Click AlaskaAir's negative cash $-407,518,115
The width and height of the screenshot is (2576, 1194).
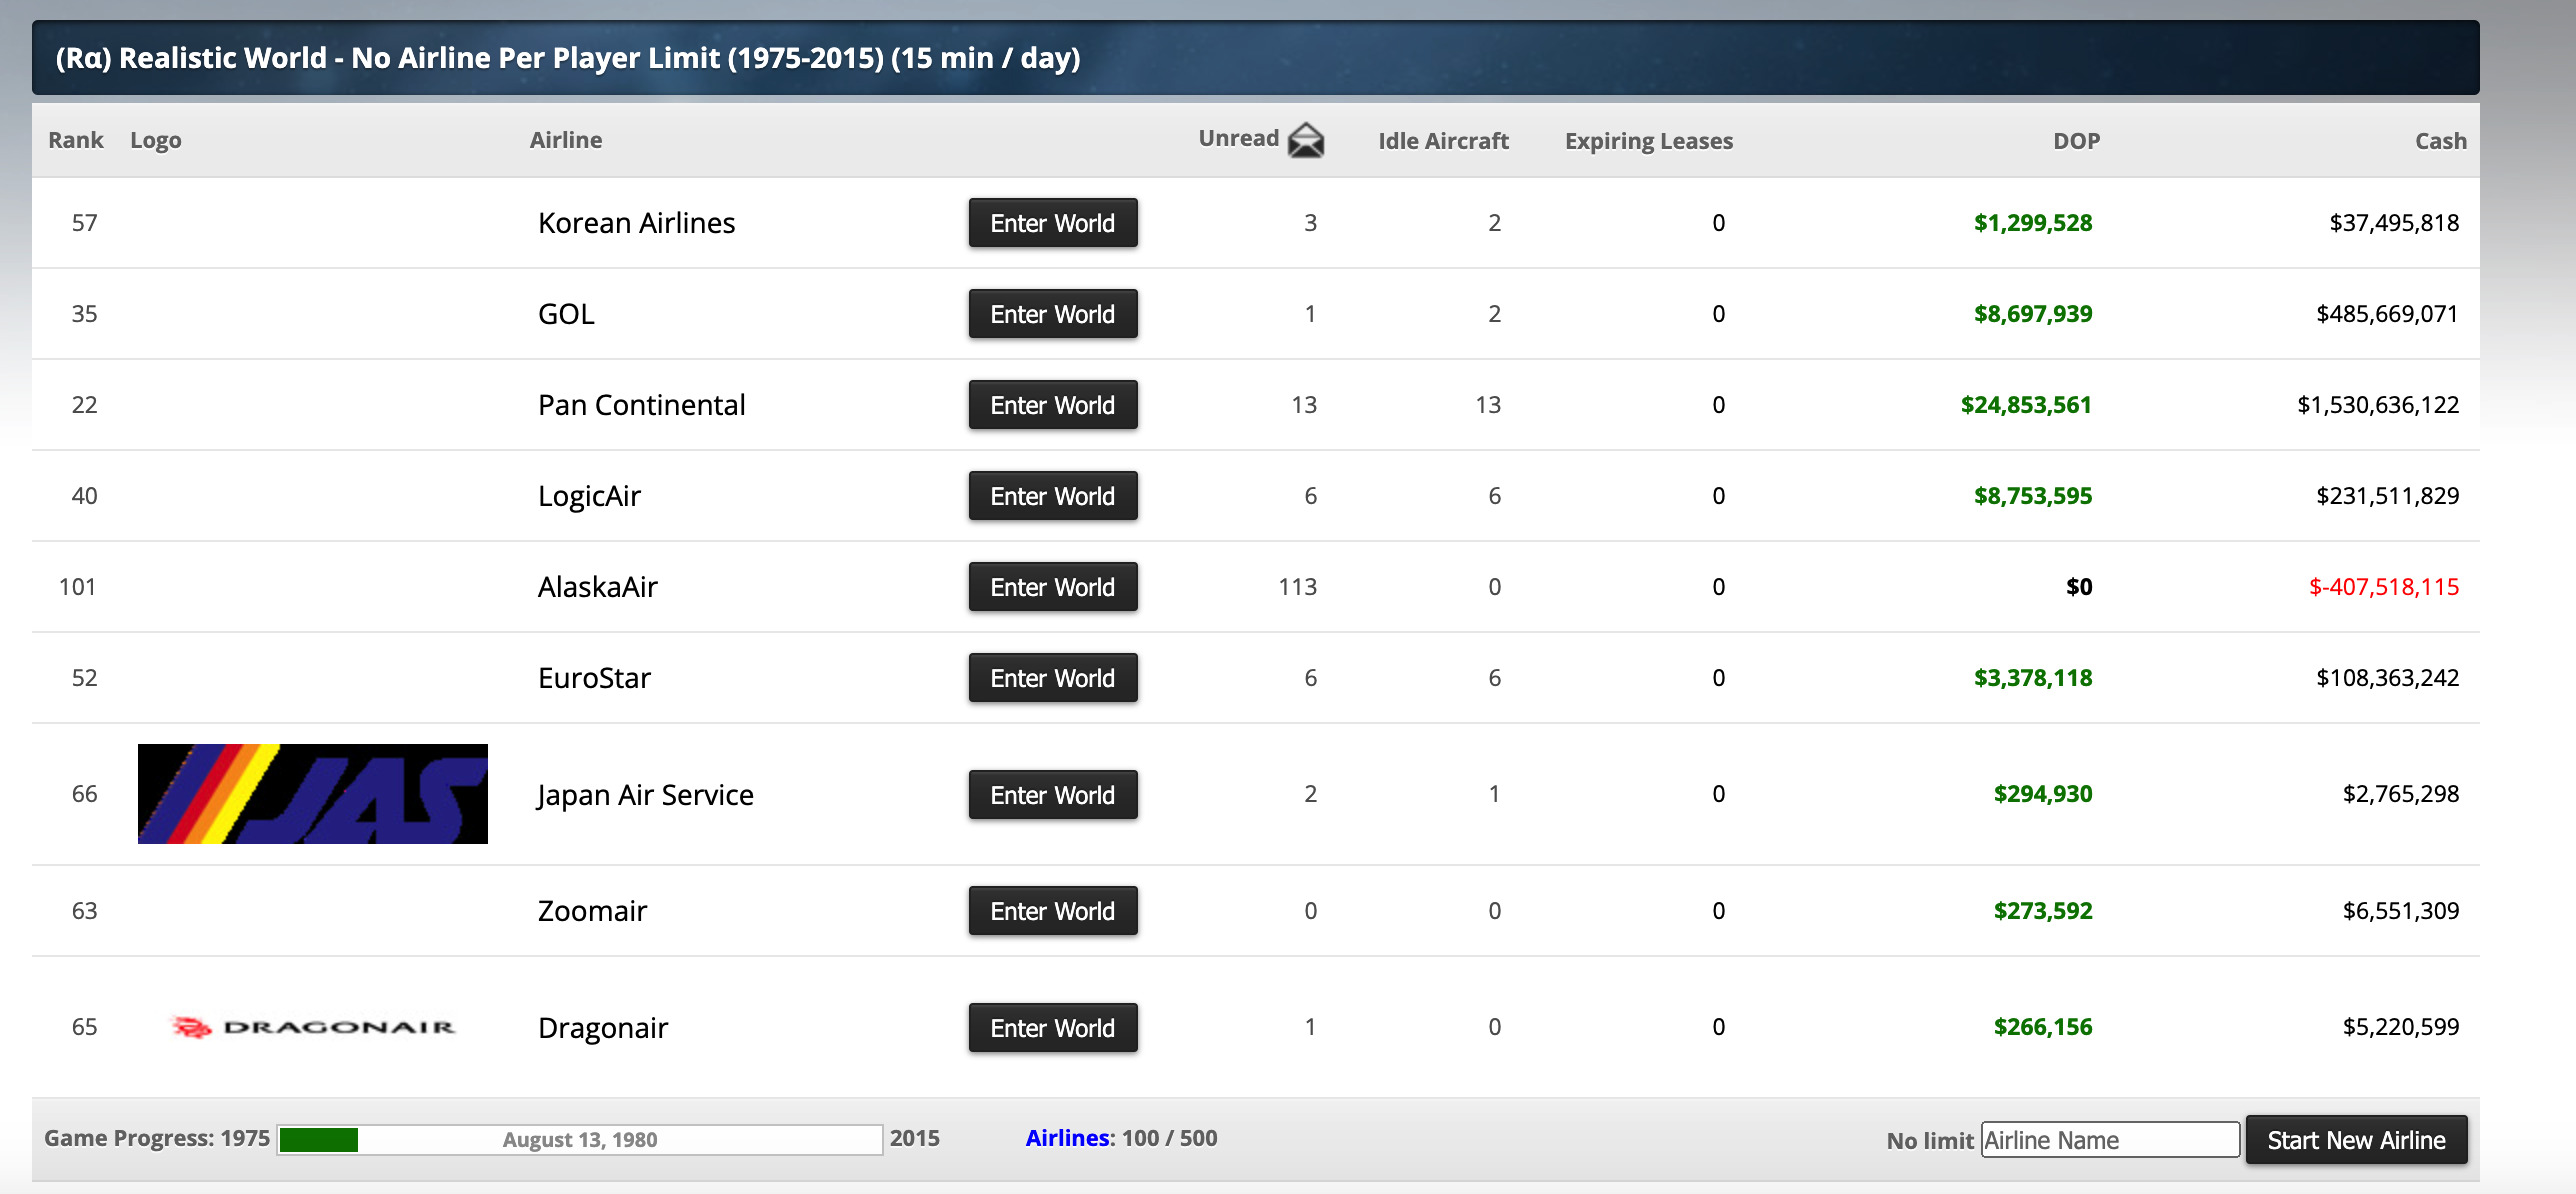click(x=2384, y=587)
